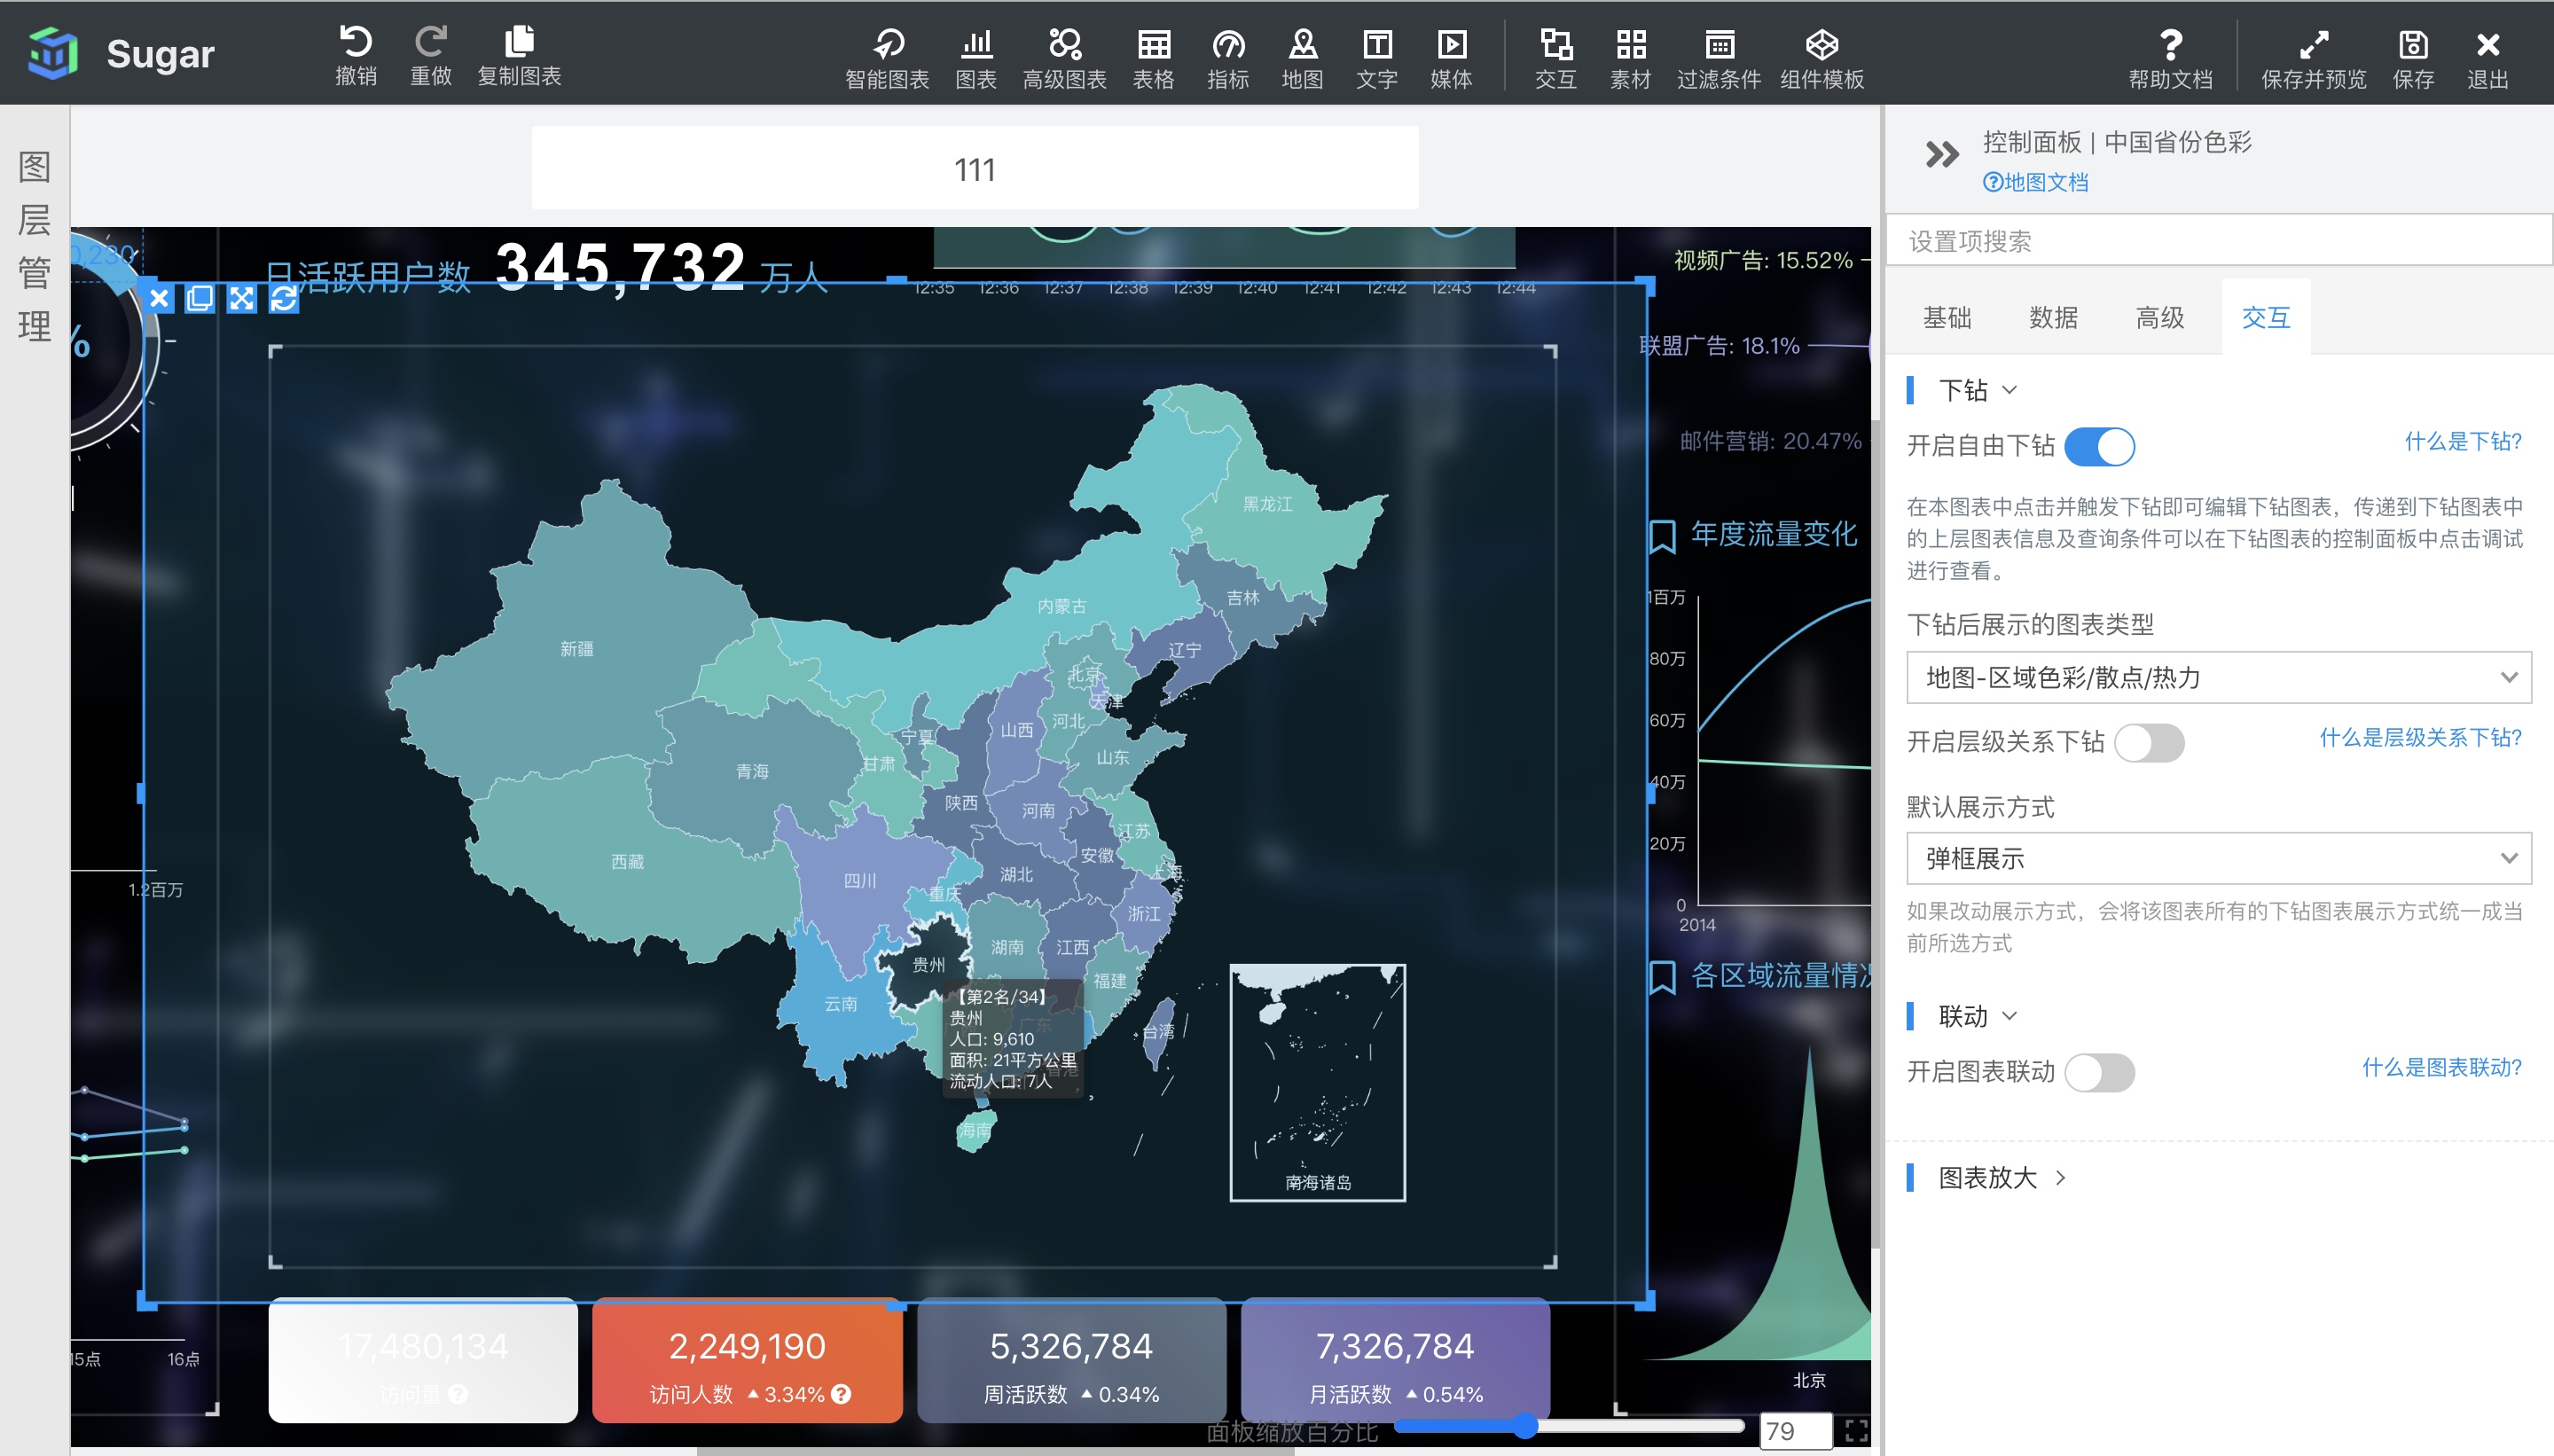Viewport: 2554px width, 1456px height.
Task: Click the 什么是层级关系下钻? link
Action: (x=2421, y=737)
